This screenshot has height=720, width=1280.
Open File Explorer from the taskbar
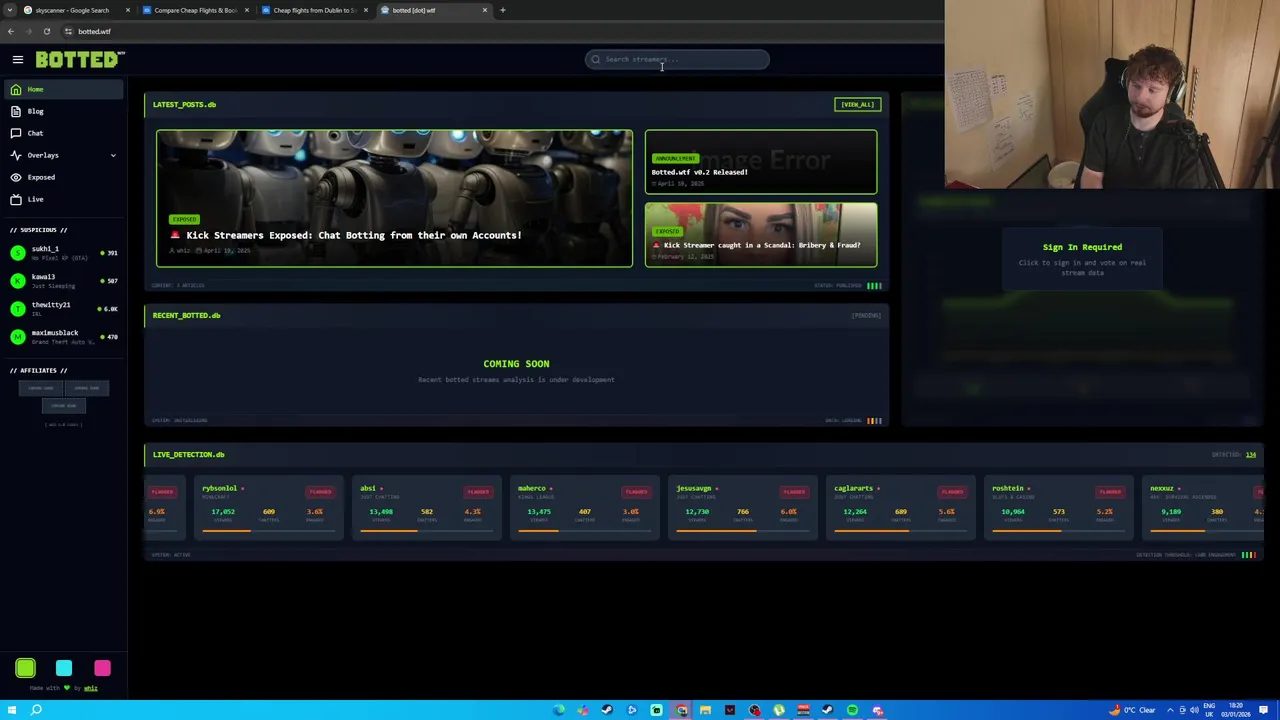tap(705, 710)
